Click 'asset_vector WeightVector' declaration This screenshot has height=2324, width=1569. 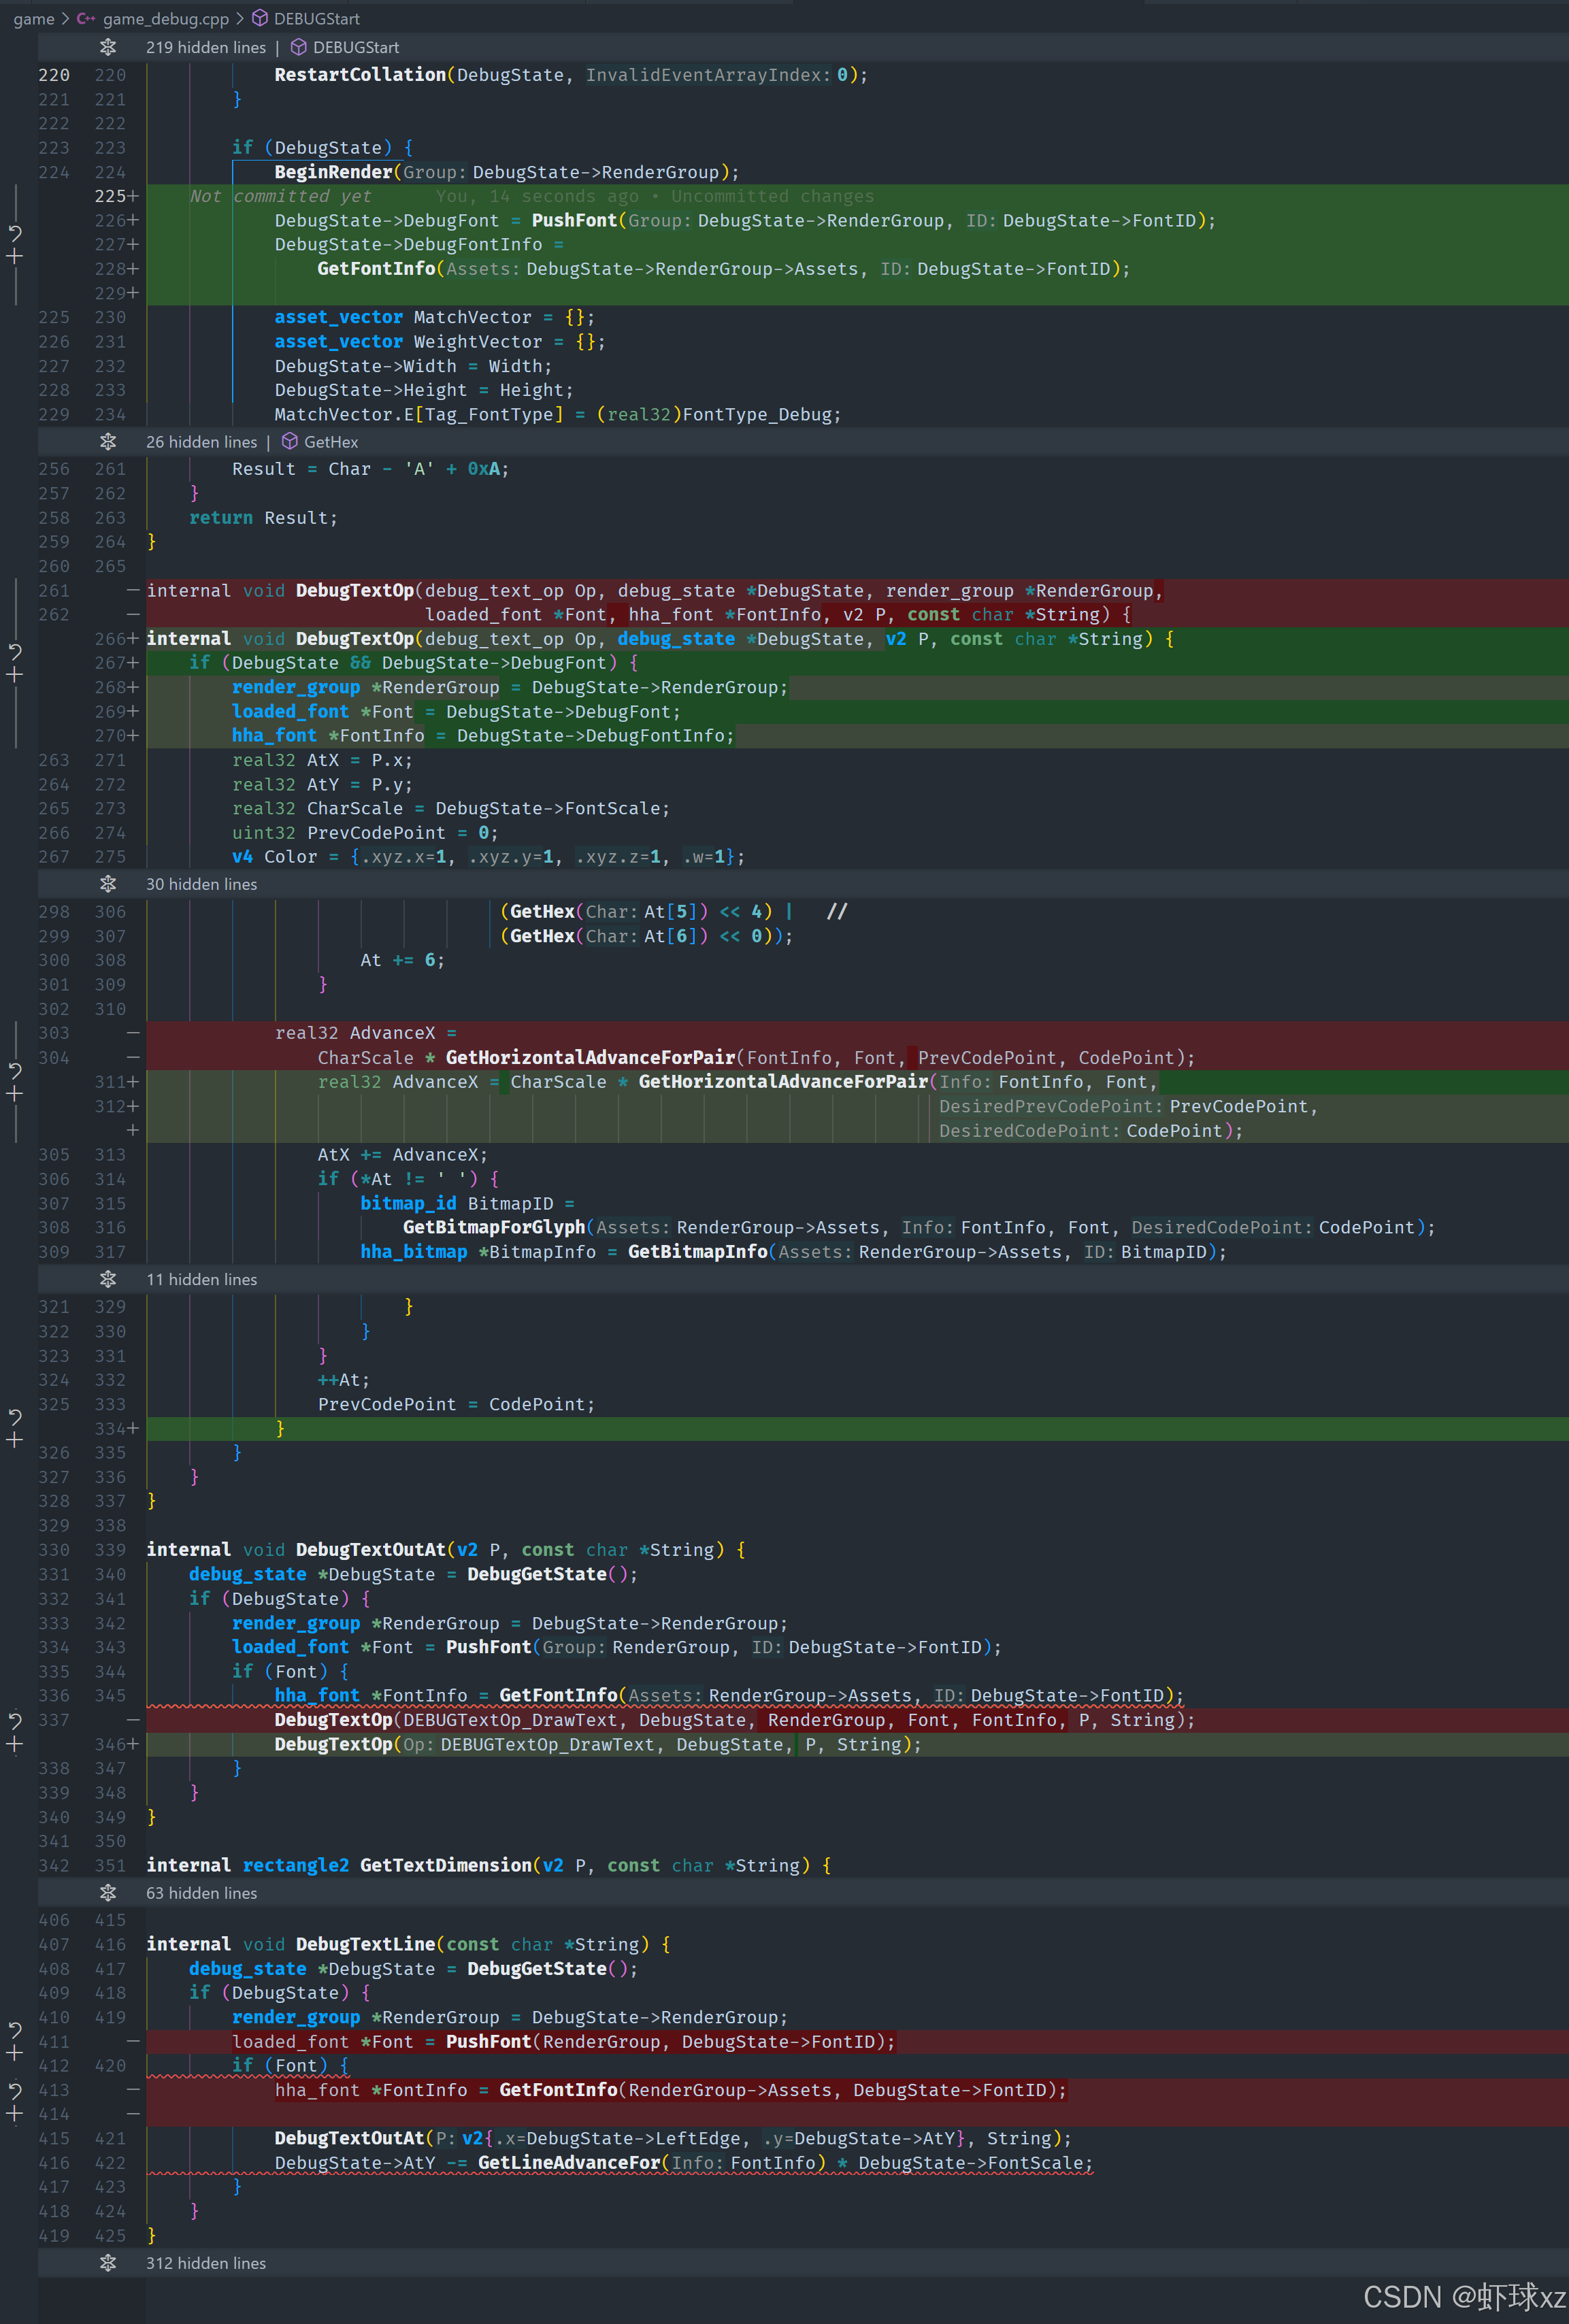440,341
